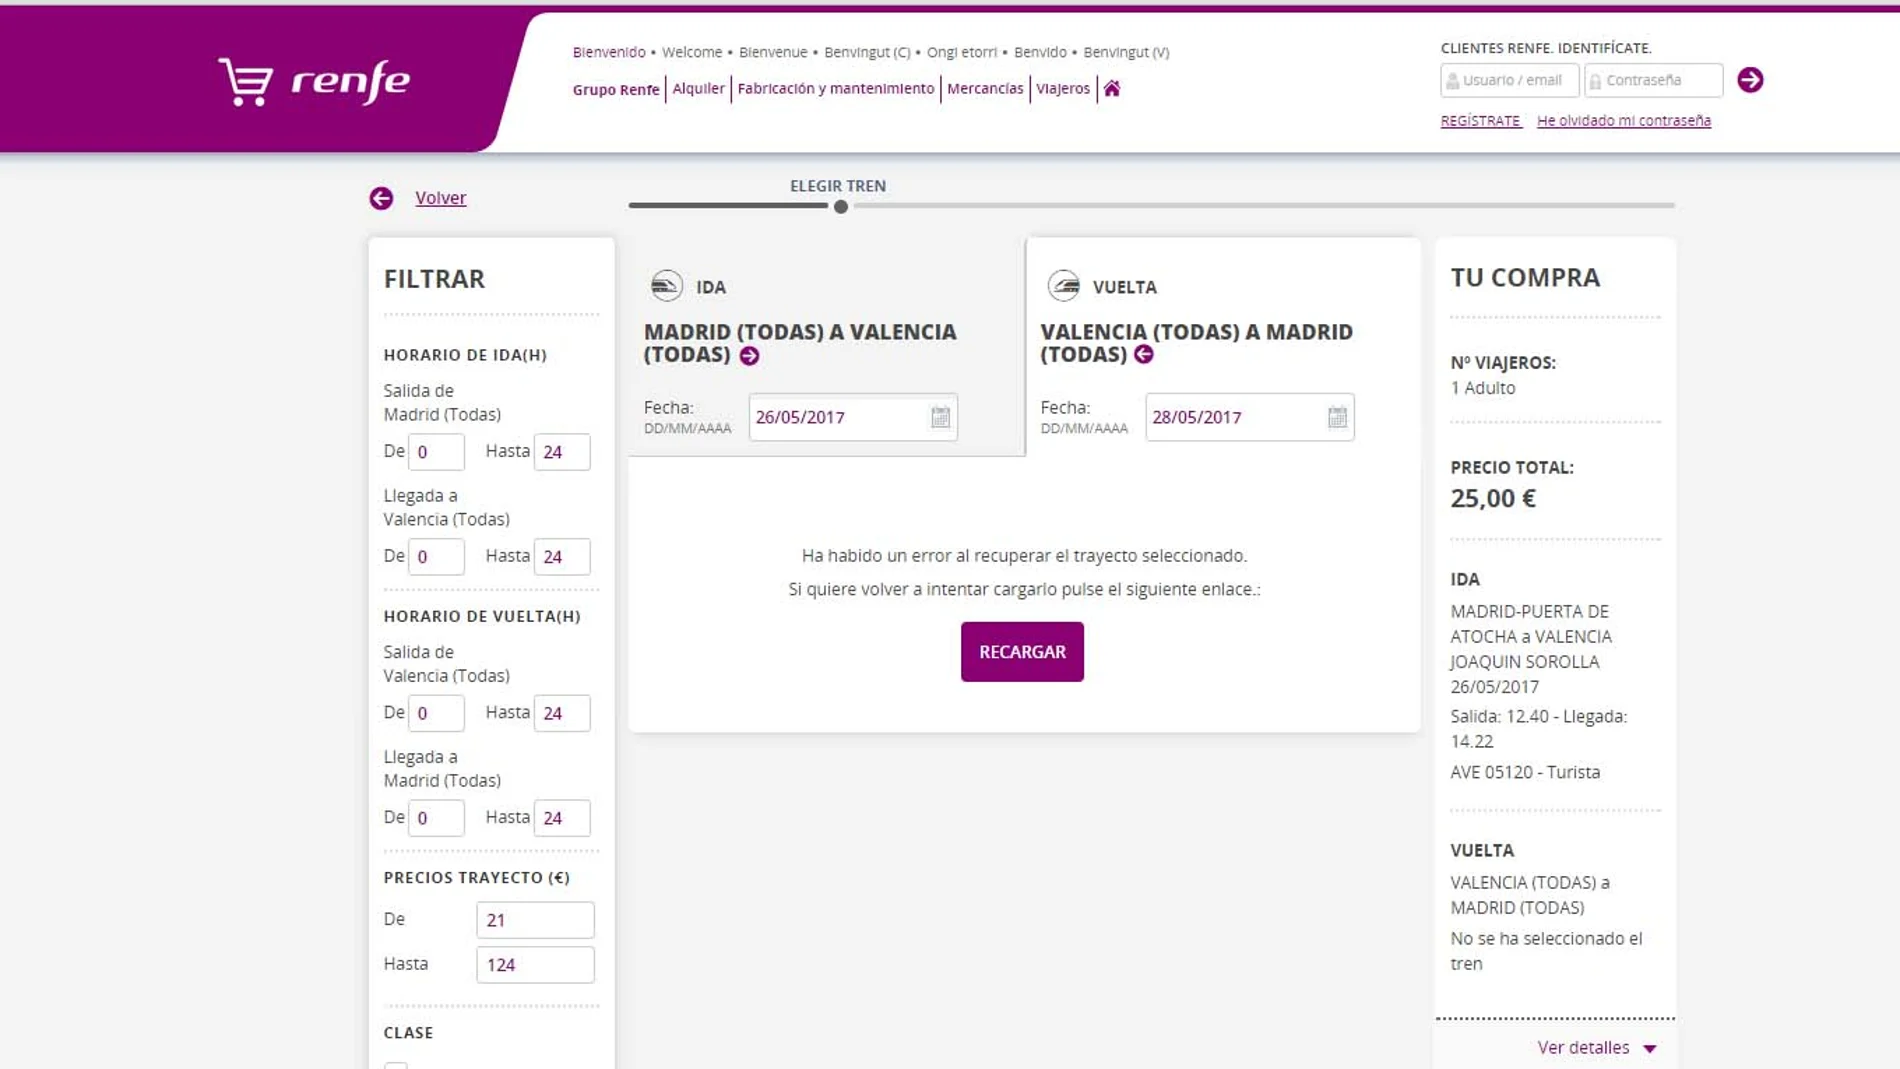Screen dimensions: 1900x1069
Task: Follow the Volver link
Action: point(441,198)
